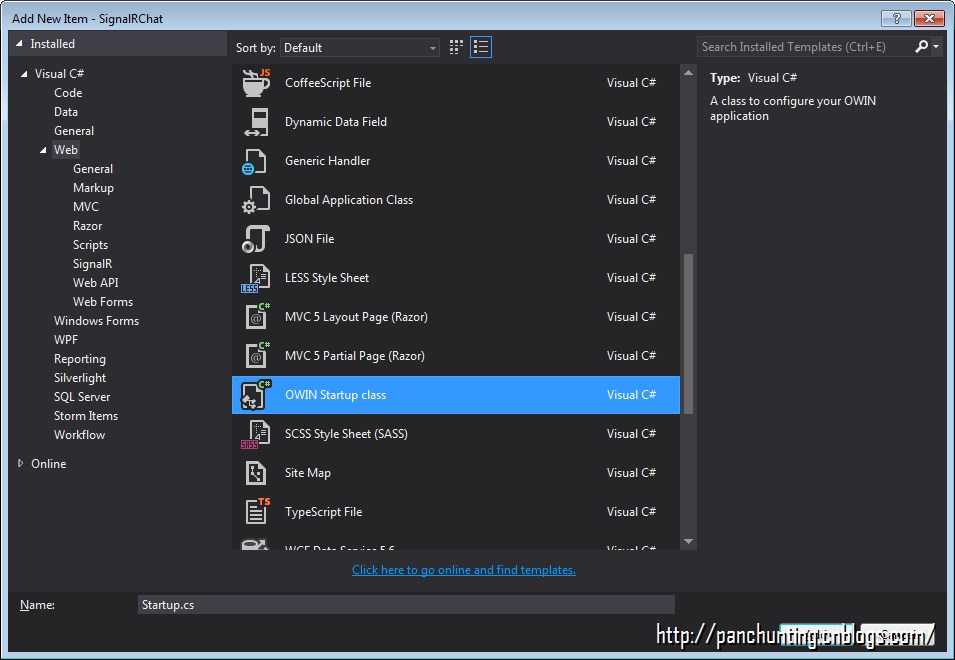
Task: Select the "SCSS Style Sheet (SASS)" name
Action: [x=346, y=434]
